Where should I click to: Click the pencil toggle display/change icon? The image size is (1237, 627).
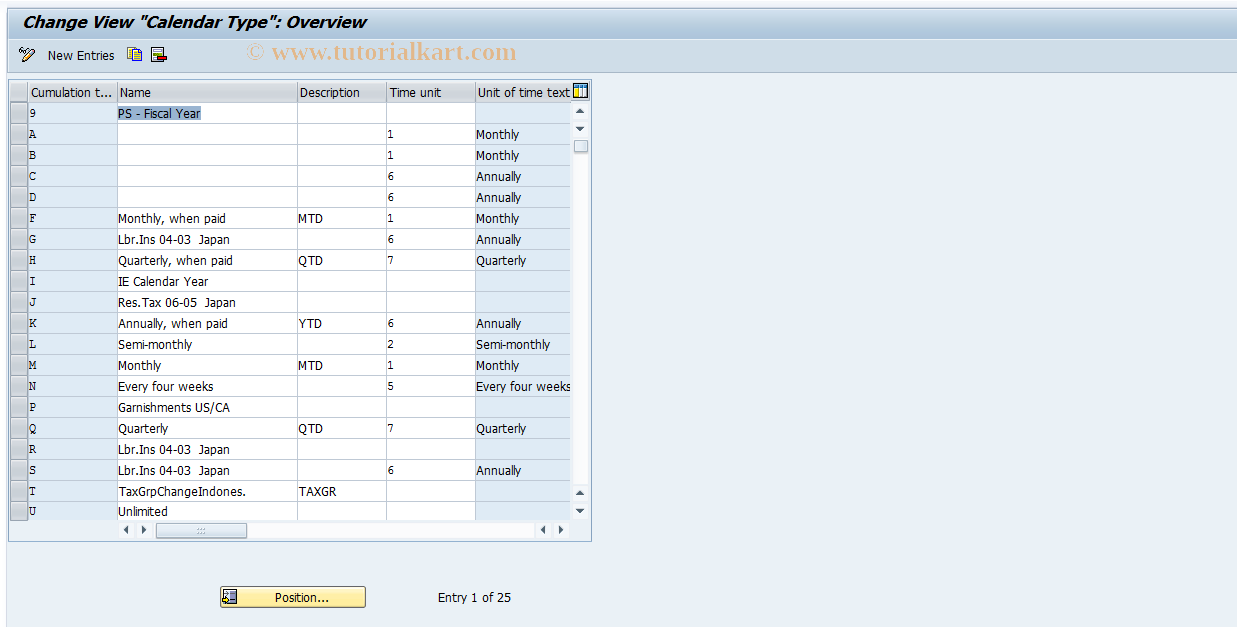click(x=26, y=55)
